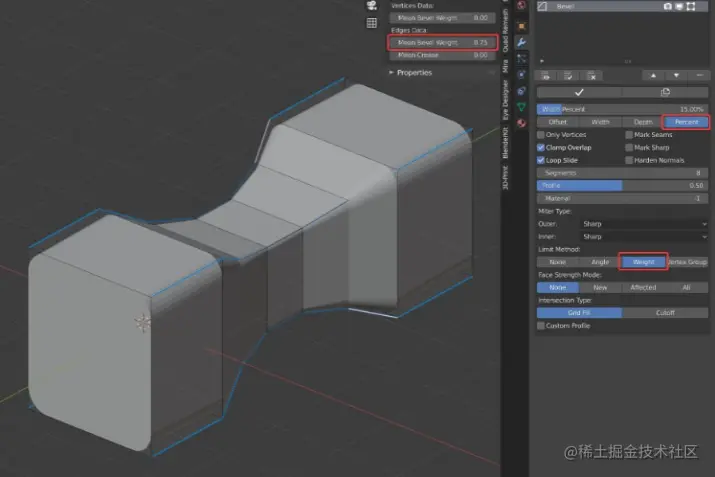This screenshot has height=477, width=715.
Task: Enable Harden Normals checkbox
Action: tap(629, 160)
